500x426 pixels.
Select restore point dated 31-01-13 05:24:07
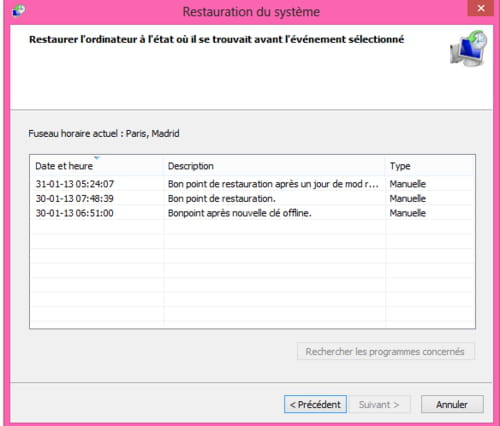[x=75, y=184]
